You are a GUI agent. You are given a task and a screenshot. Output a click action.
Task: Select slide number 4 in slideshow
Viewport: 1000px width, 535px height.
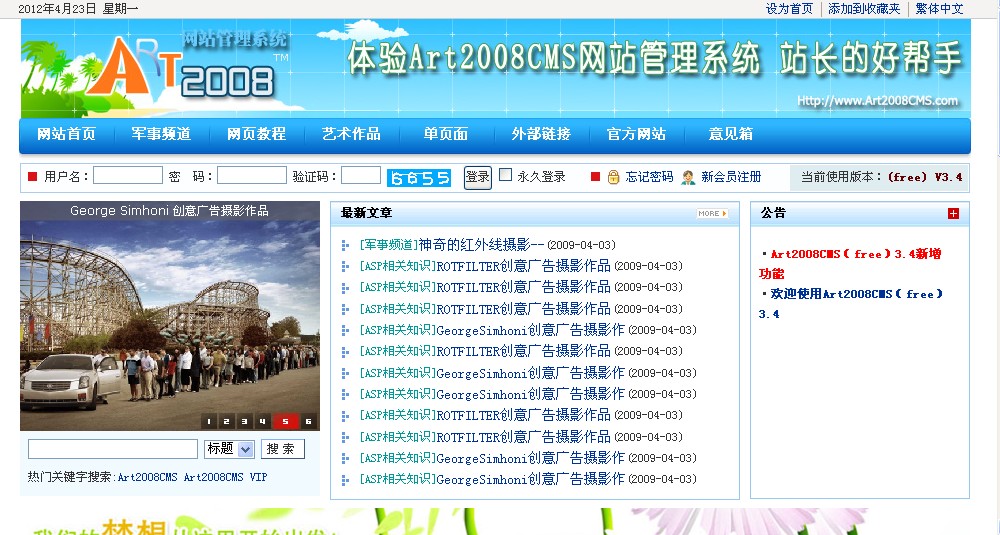[263, 421]
